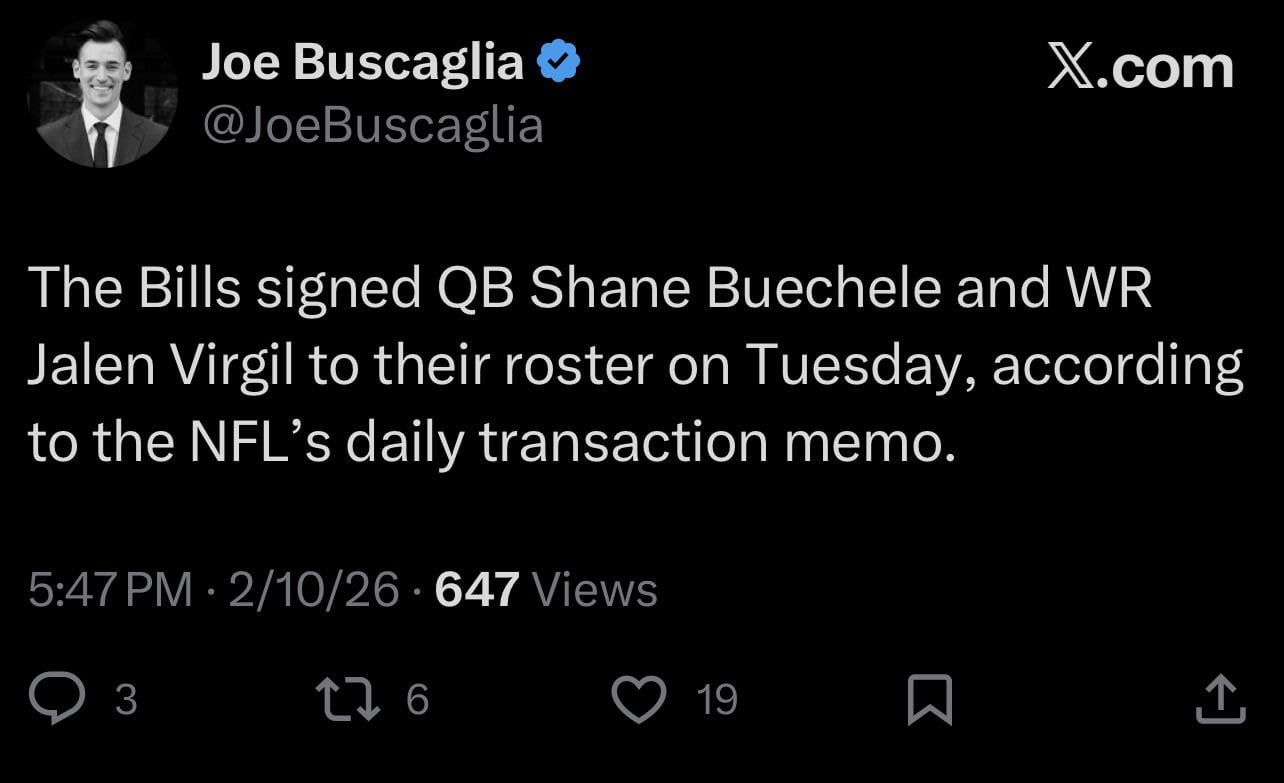Select Joe Buscaglia's profile avatar
Screen dimensions: 1284x783
pos(102,88)
